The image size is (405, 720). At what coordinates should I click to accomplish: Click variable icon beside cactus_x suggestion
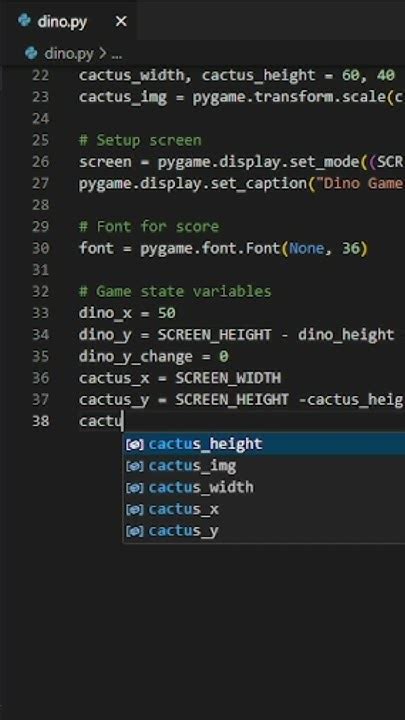[x=135, y=510]
